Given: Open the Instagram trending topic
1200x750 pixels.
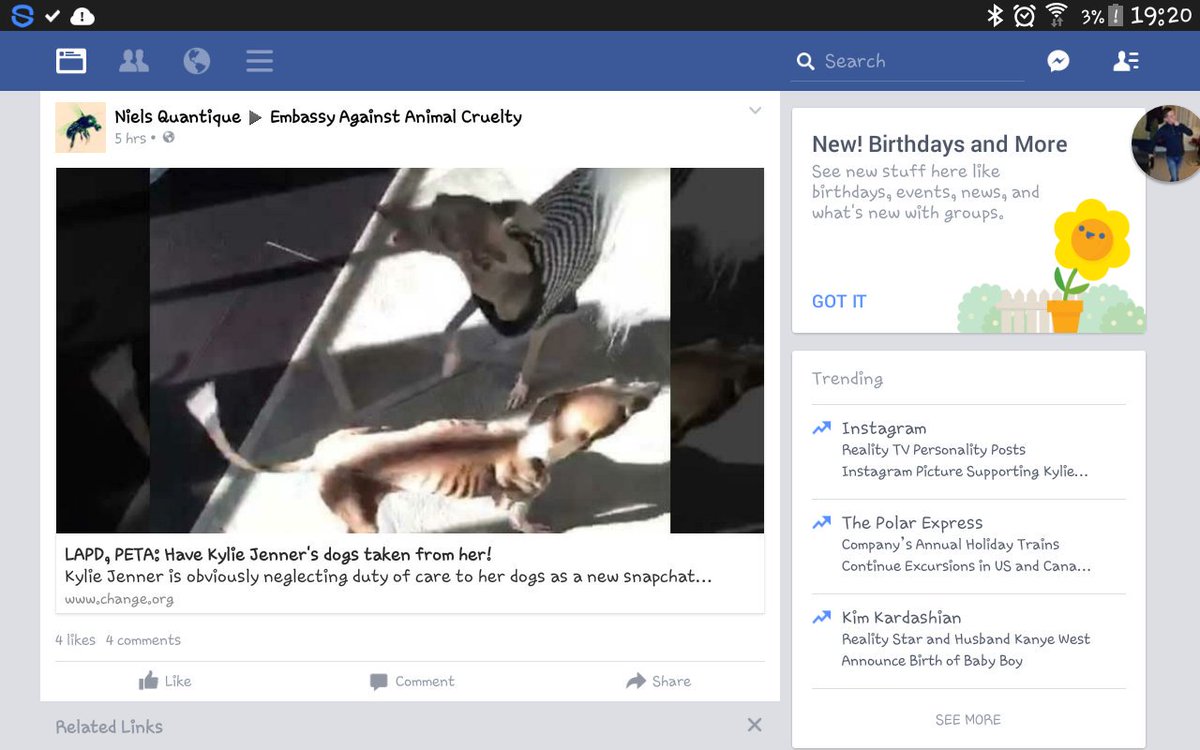Looking at the screenshot, I should (968, 450).
